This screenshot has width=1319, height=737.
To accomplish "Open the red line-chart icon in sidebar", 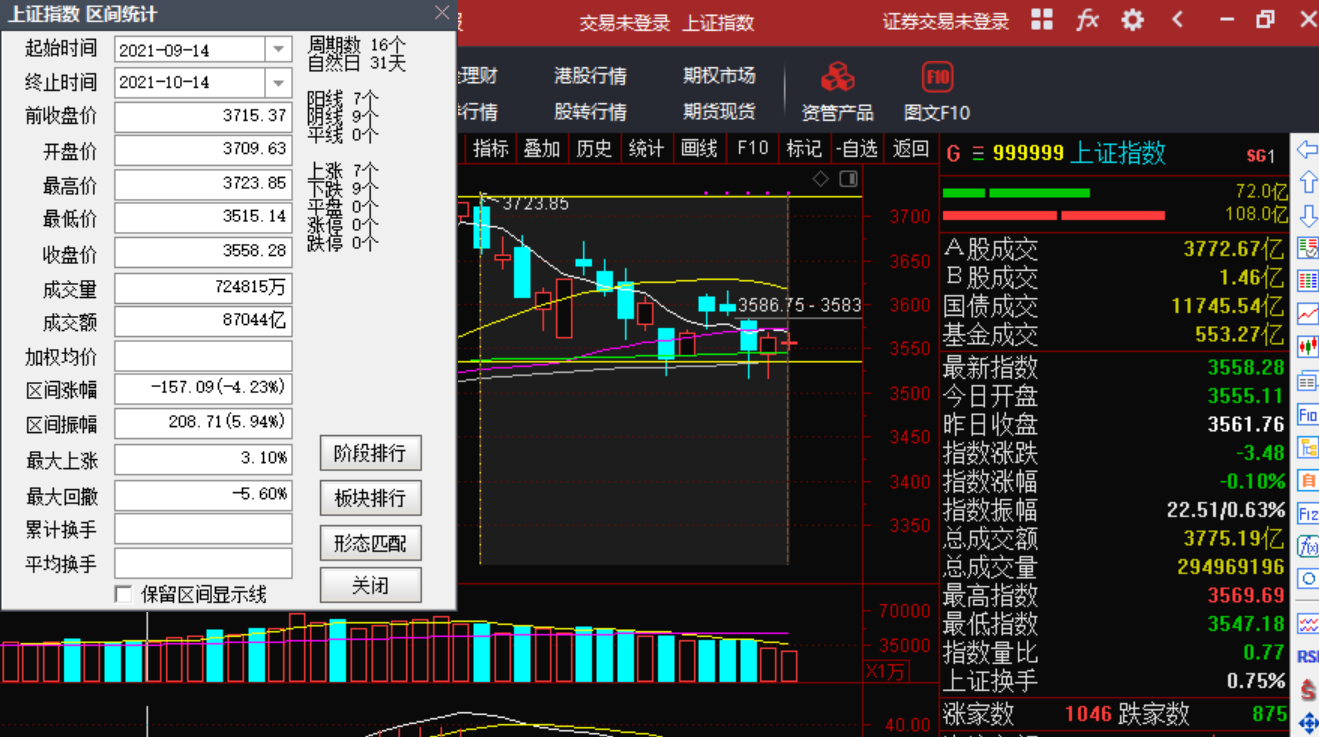I will coord(1307,314).
